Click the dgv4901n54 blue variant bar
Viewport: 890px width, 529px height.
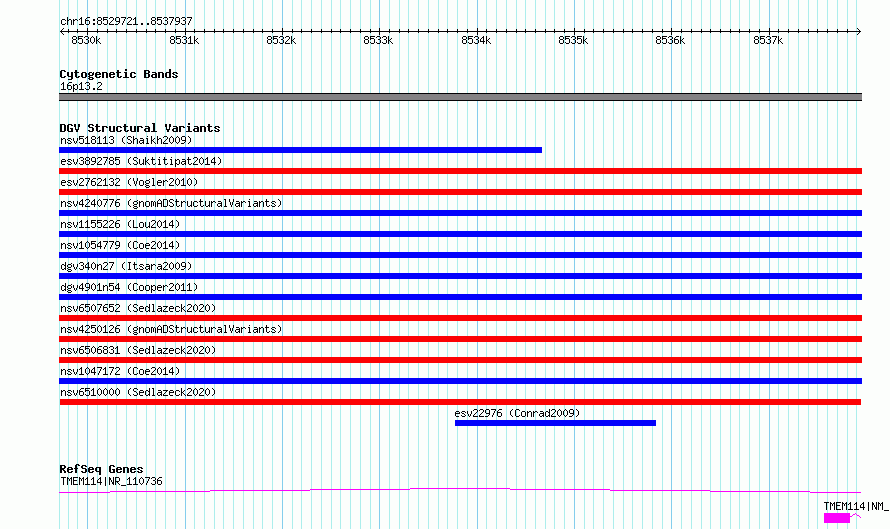460,297
